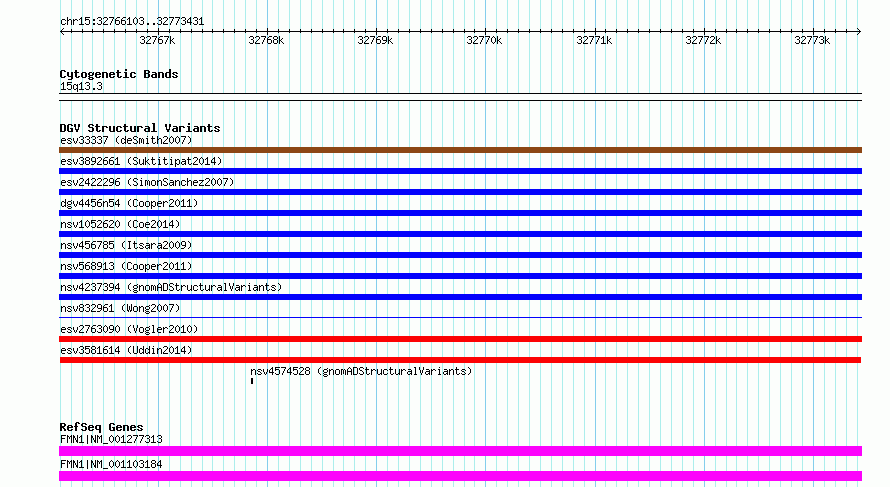Select the blue bar under nsv568913

point(460,276)
